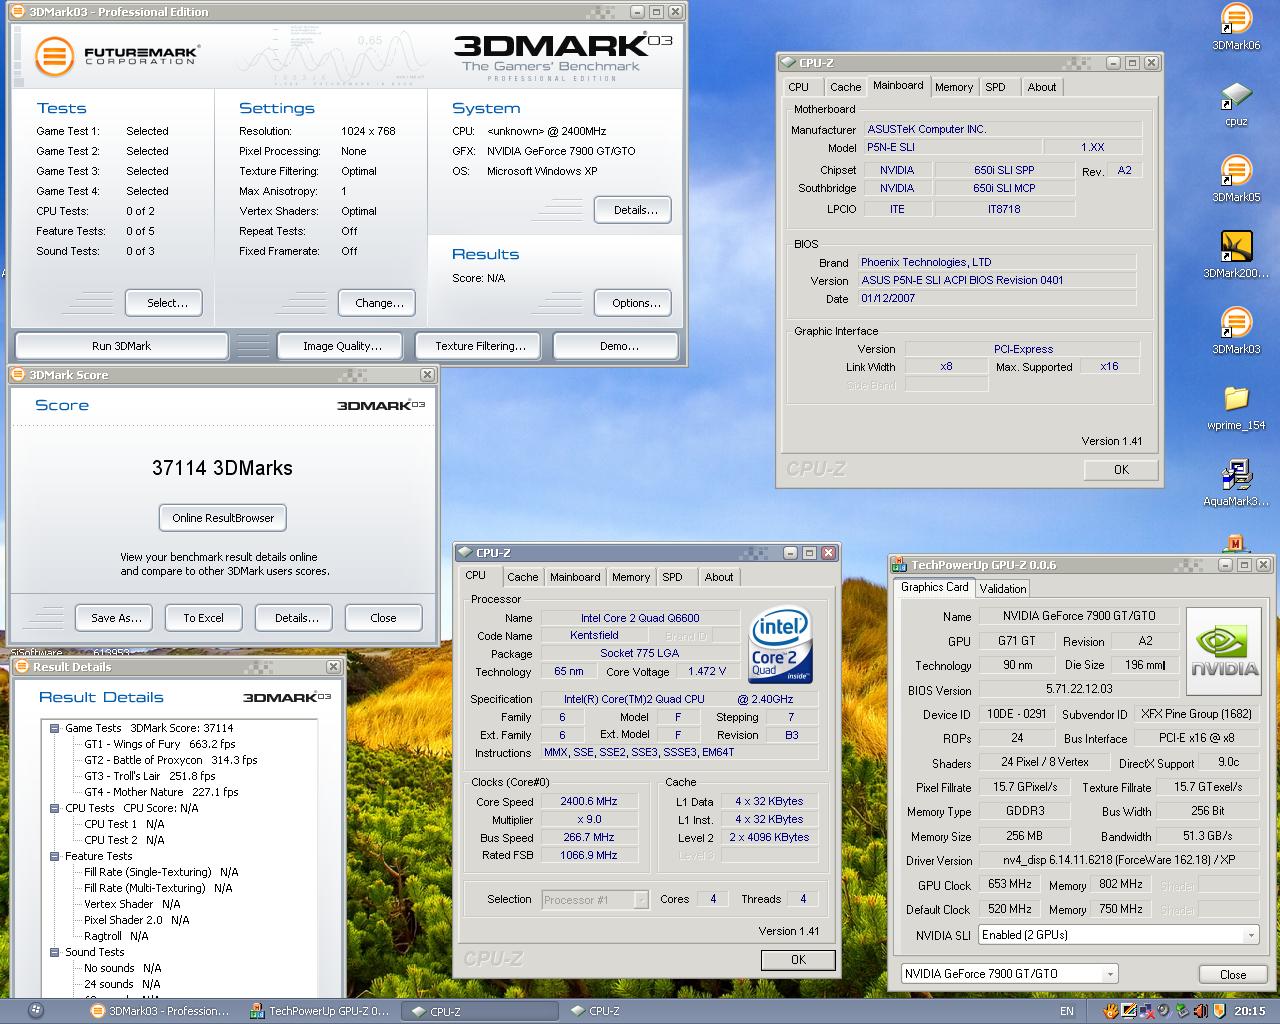Click the orange hand tray icon
1280x1024 pixels.
pyautogui.click(x=1112, y=1011)
